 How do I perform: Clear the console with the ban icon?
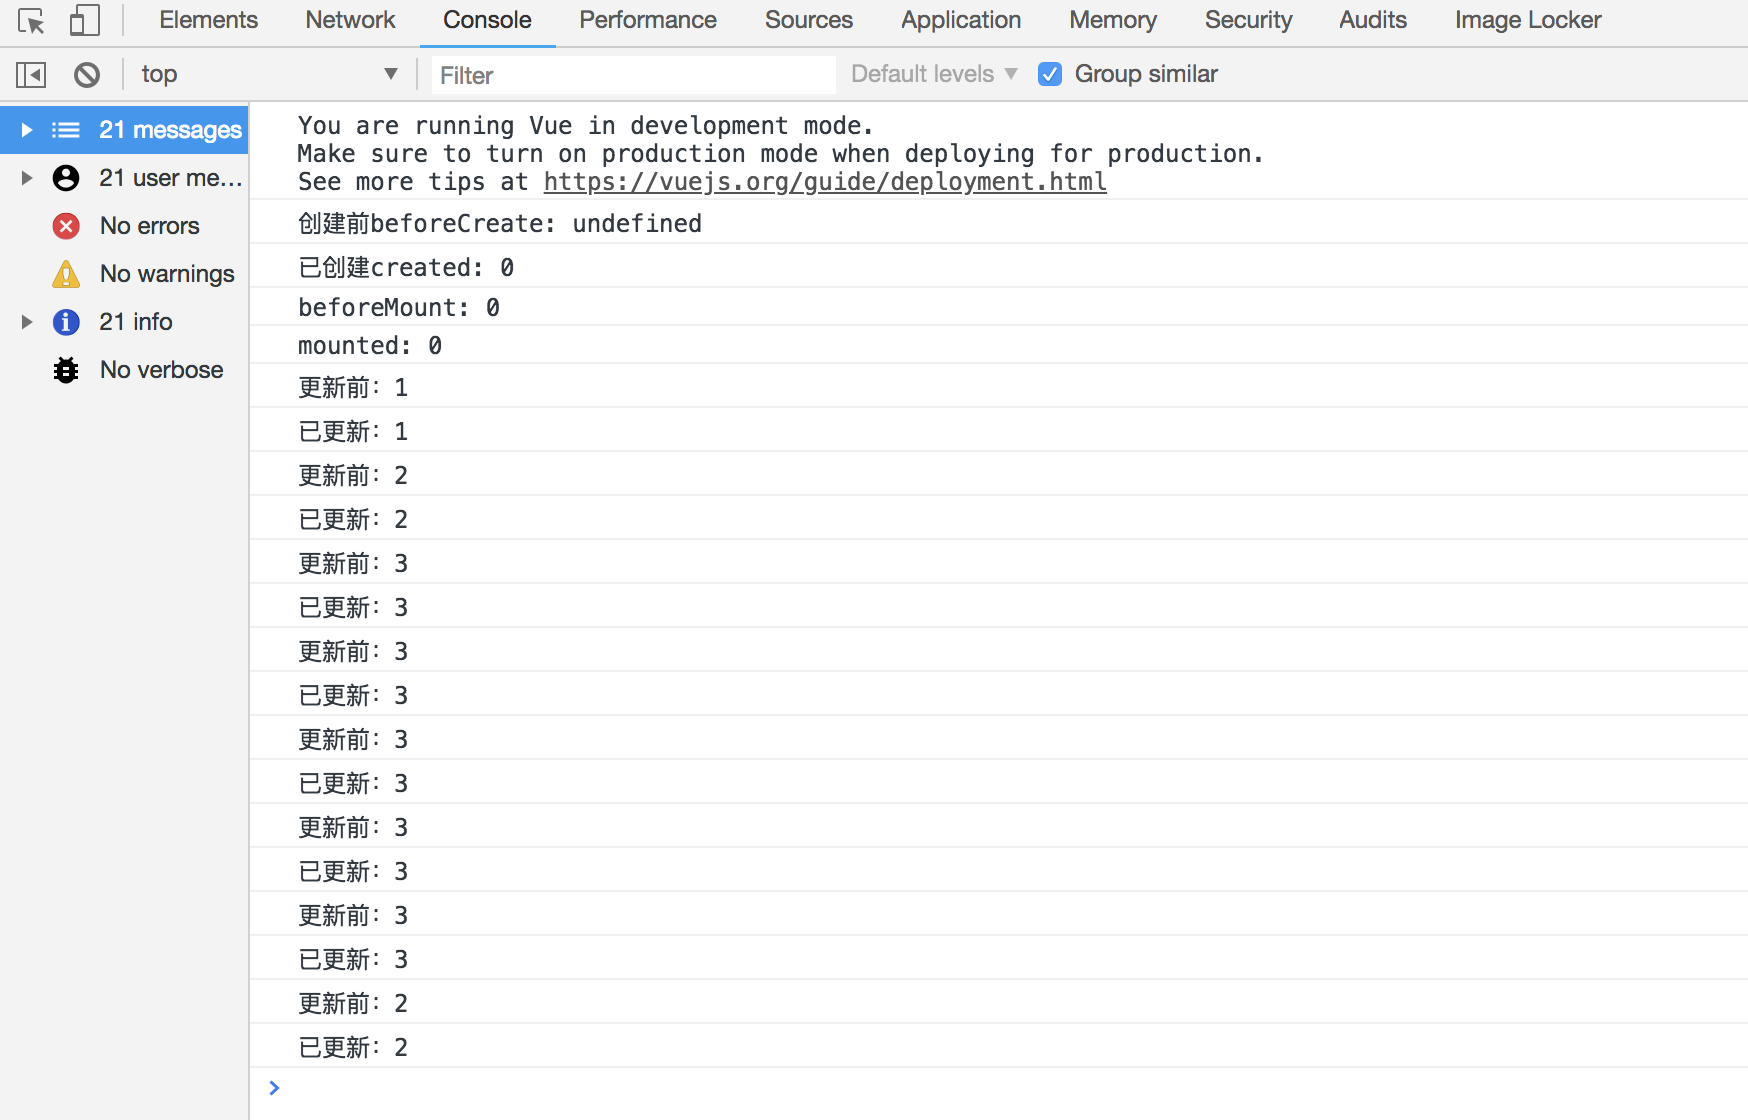point(87,74)
